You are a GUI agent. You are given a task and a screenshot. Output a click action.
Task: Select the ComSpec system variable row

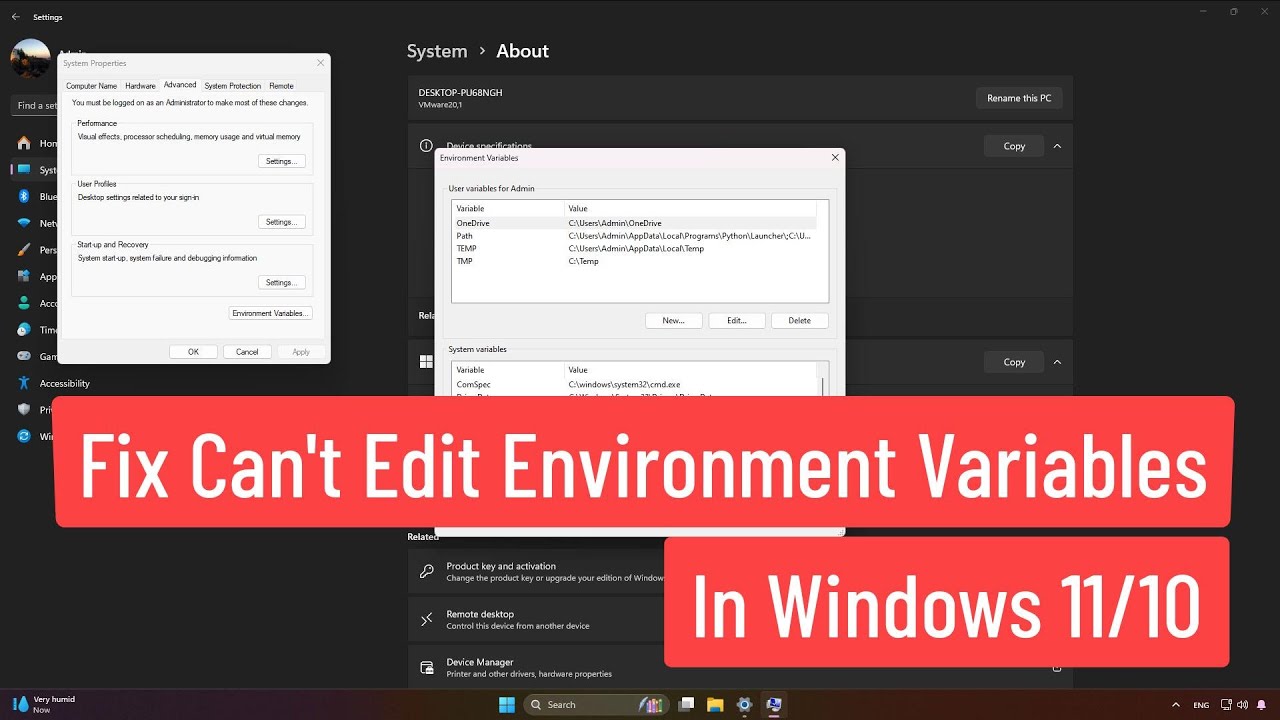(x=634, y=384)
